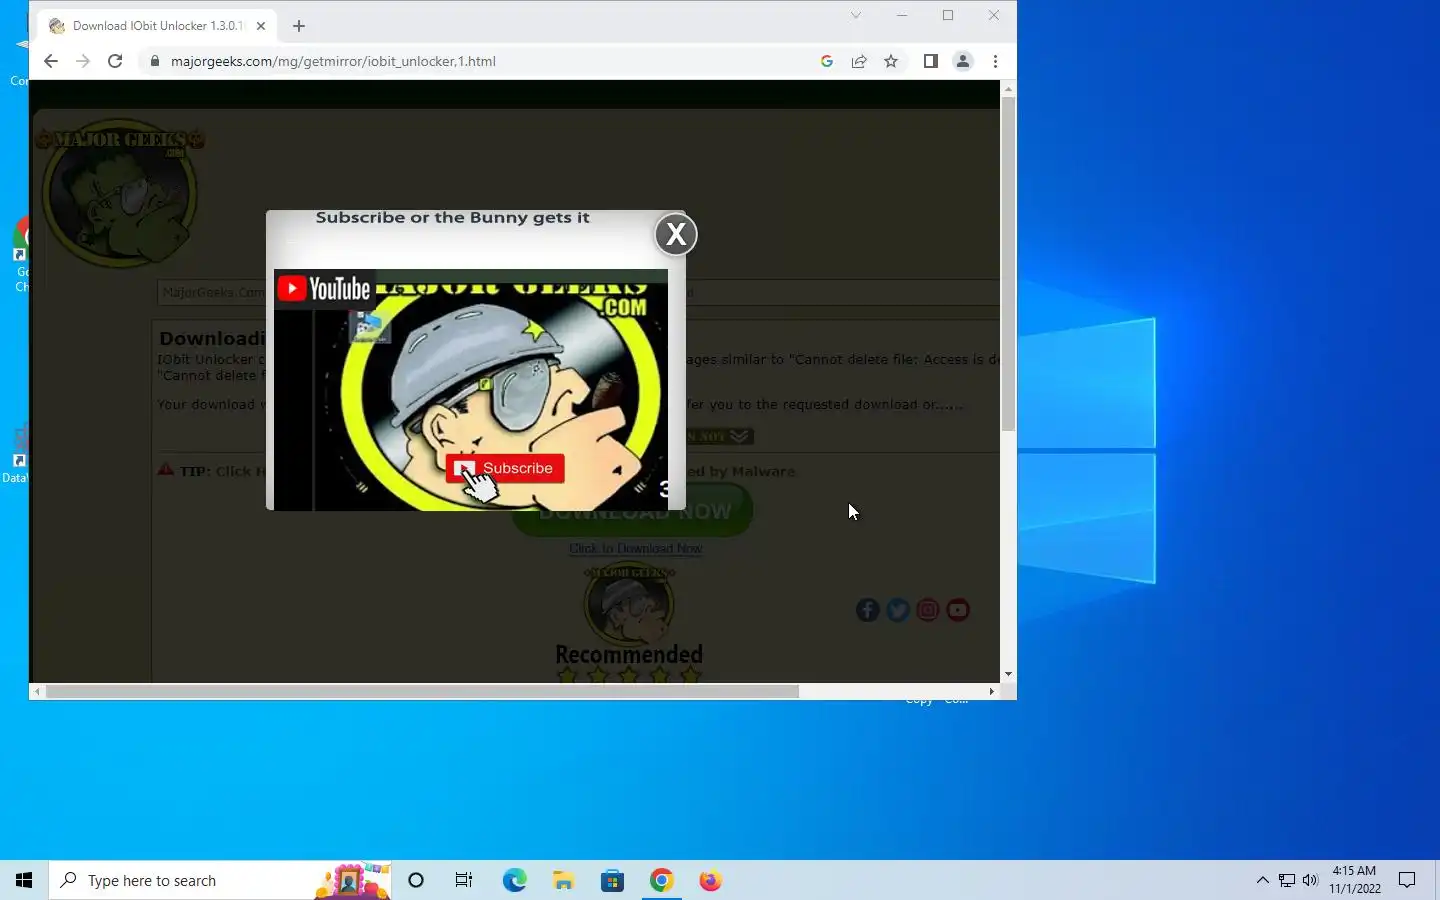Click the share page icon in the address bar
1440x900 pixels.
(x=859, y=61)
